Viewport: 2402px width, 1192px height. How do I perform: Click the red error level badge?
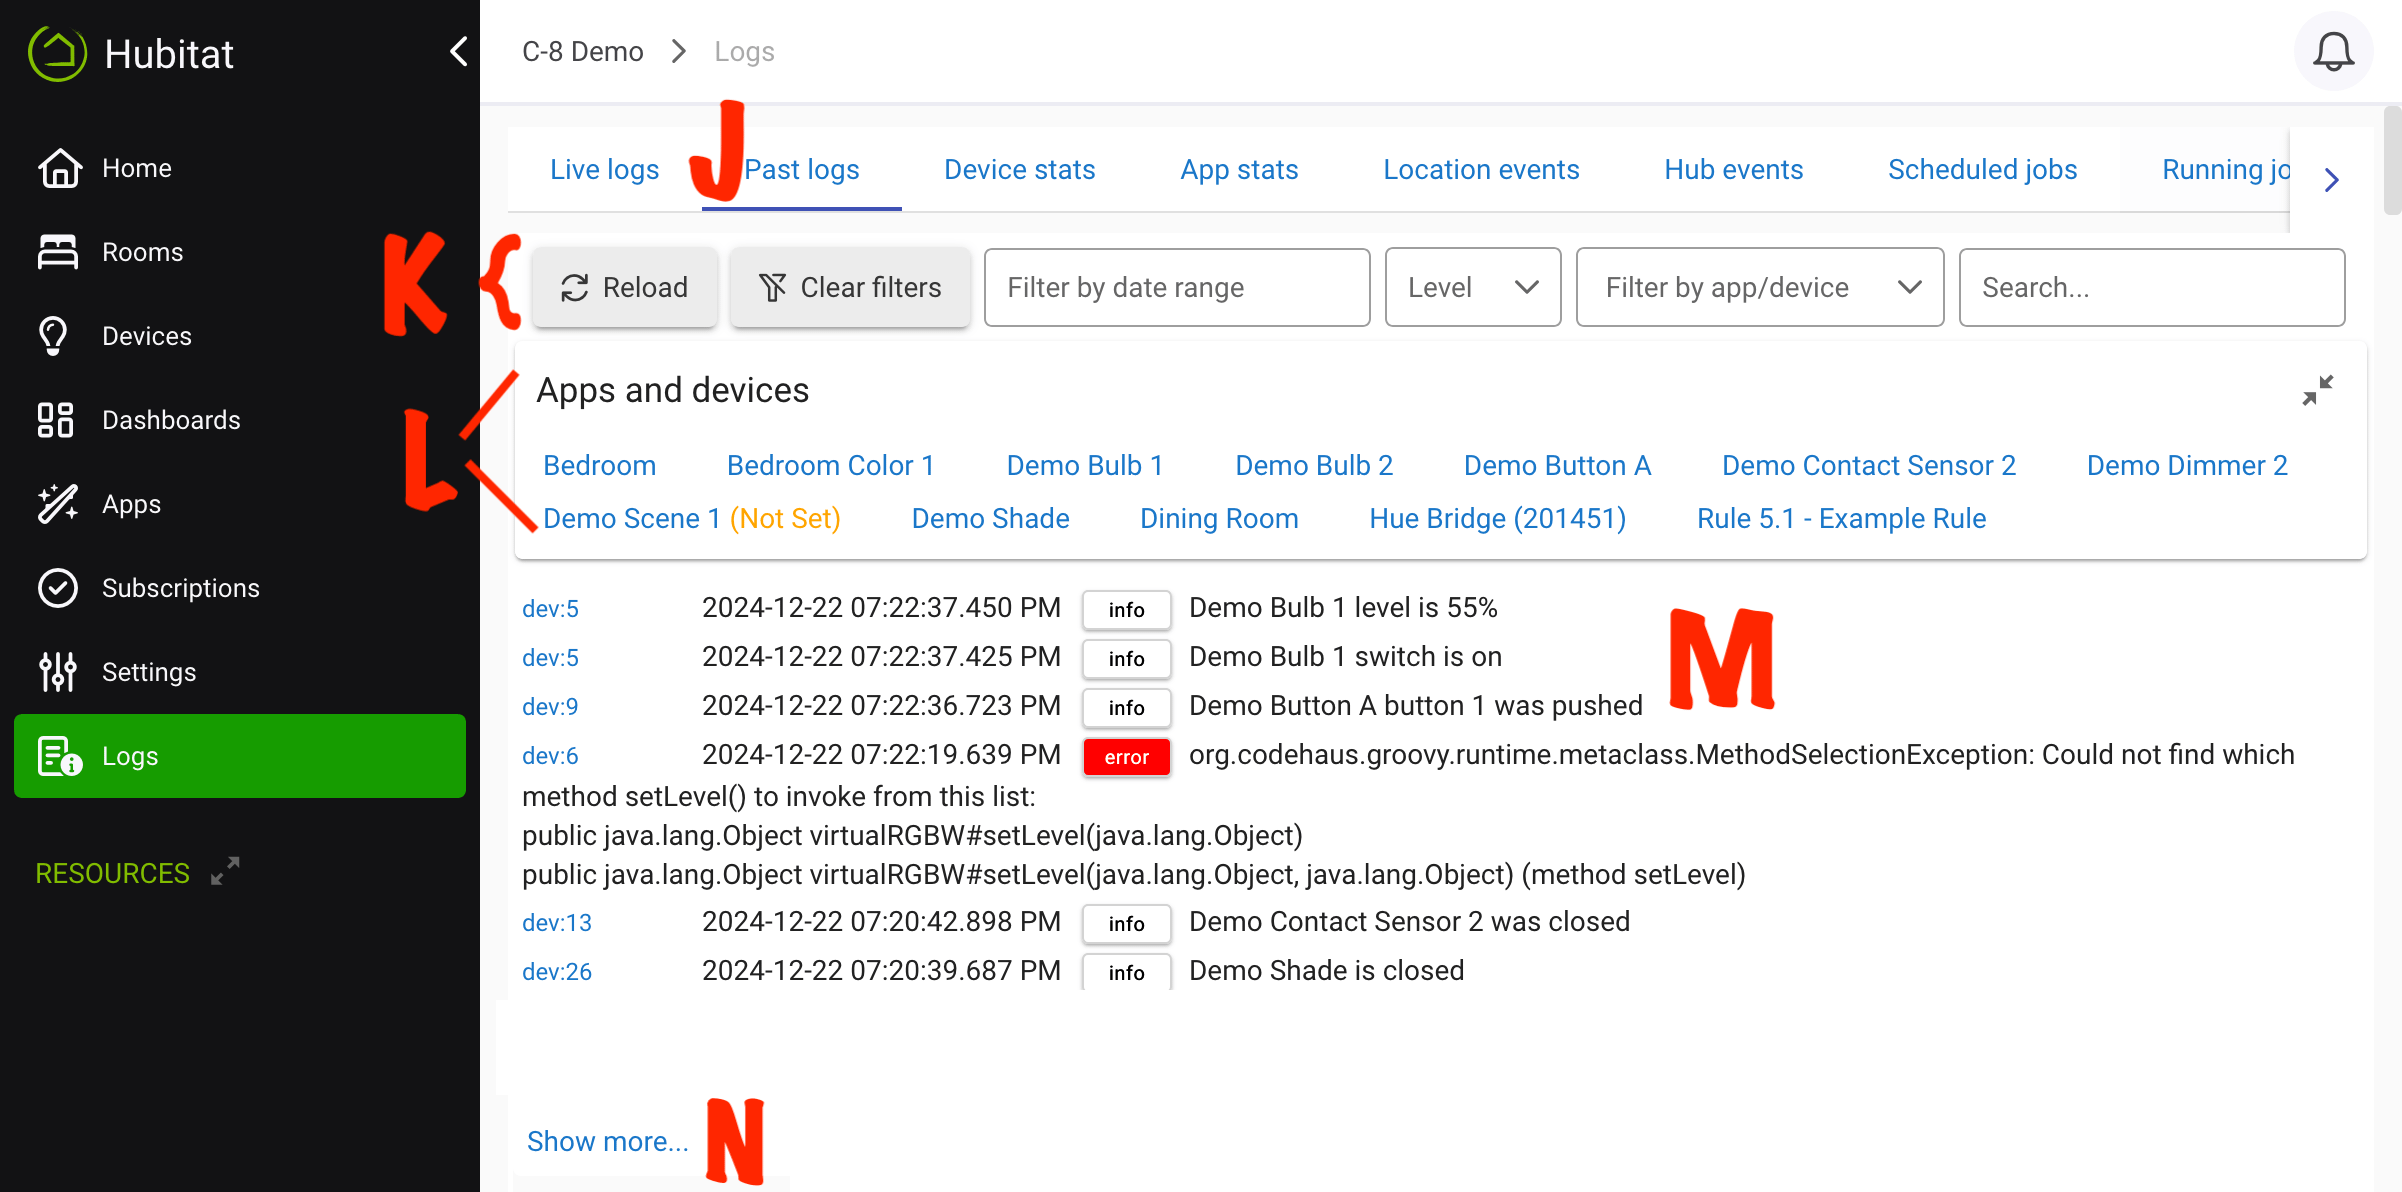pos(1126,757)
